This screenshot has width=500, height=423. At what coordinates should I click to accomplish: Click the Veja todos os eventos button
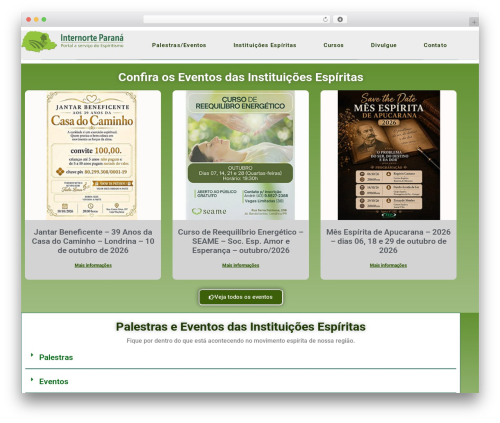click(x=241, y=297)
